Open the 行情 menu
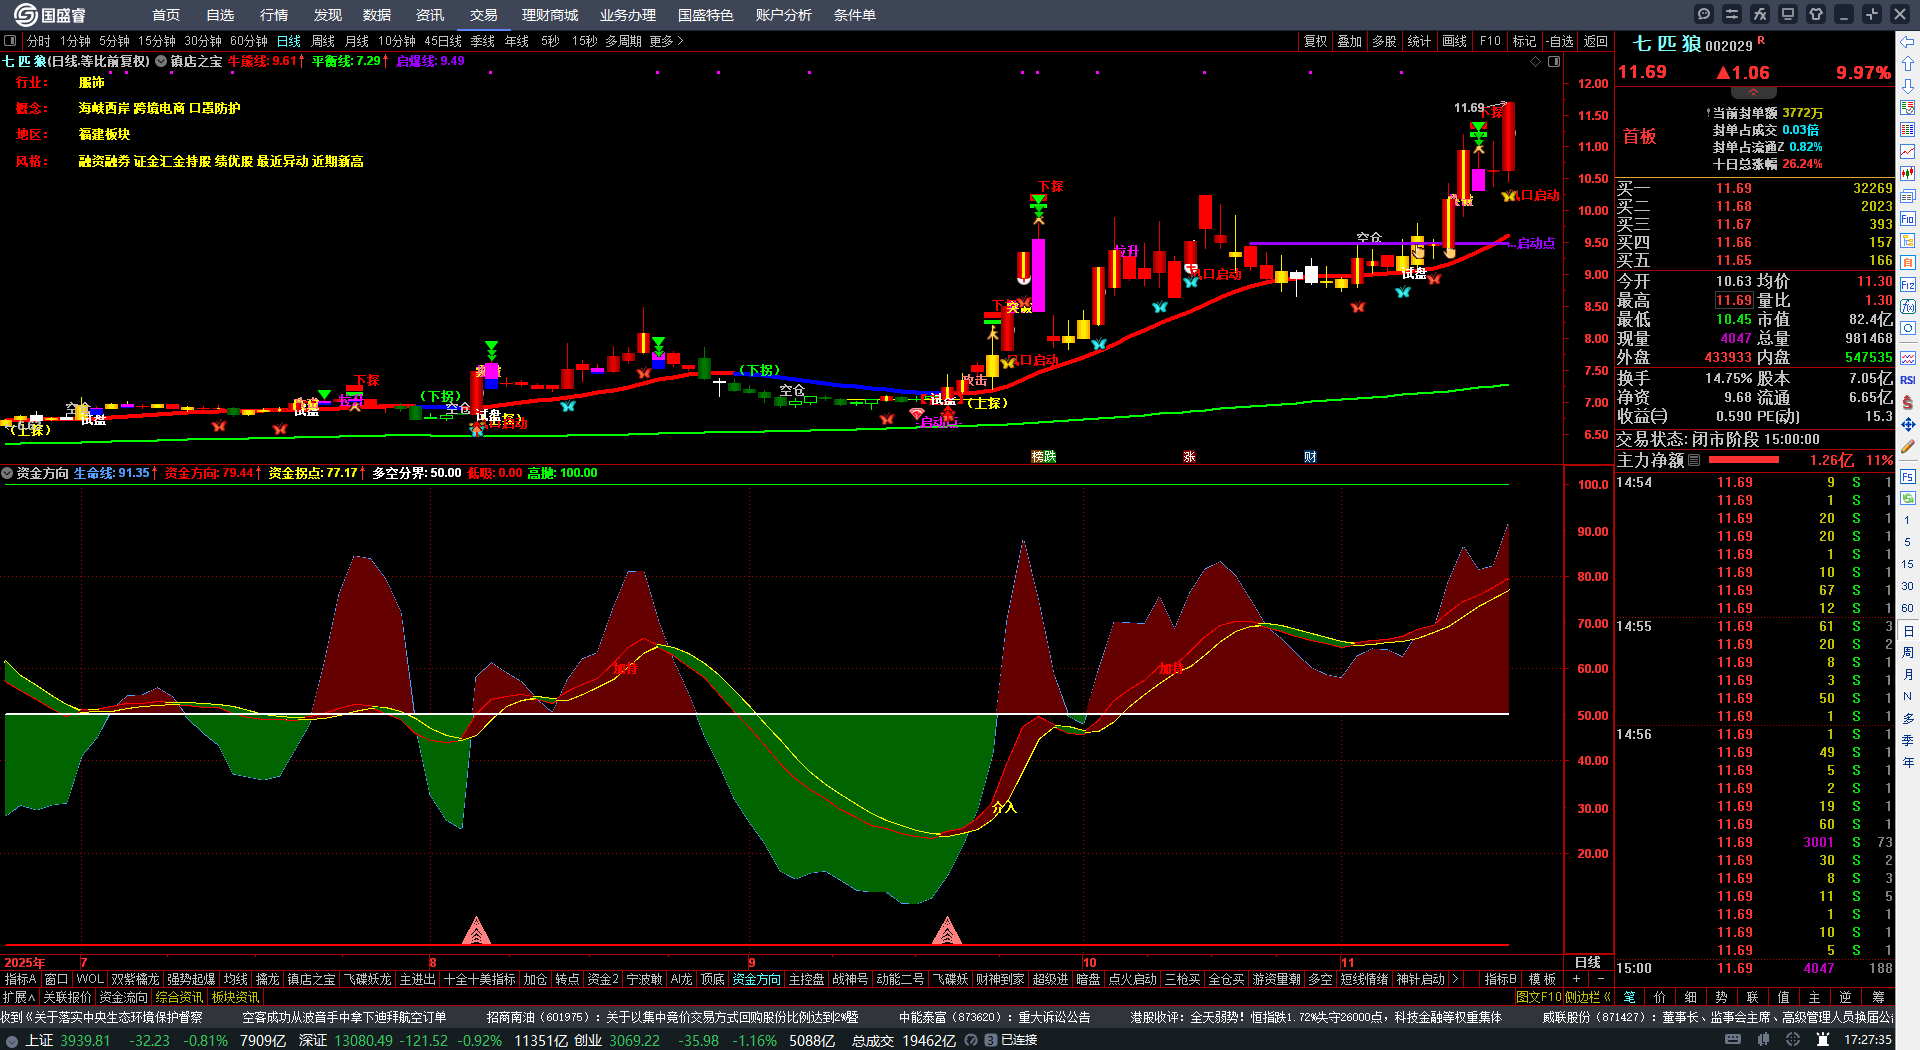 (x=274, y=15)
